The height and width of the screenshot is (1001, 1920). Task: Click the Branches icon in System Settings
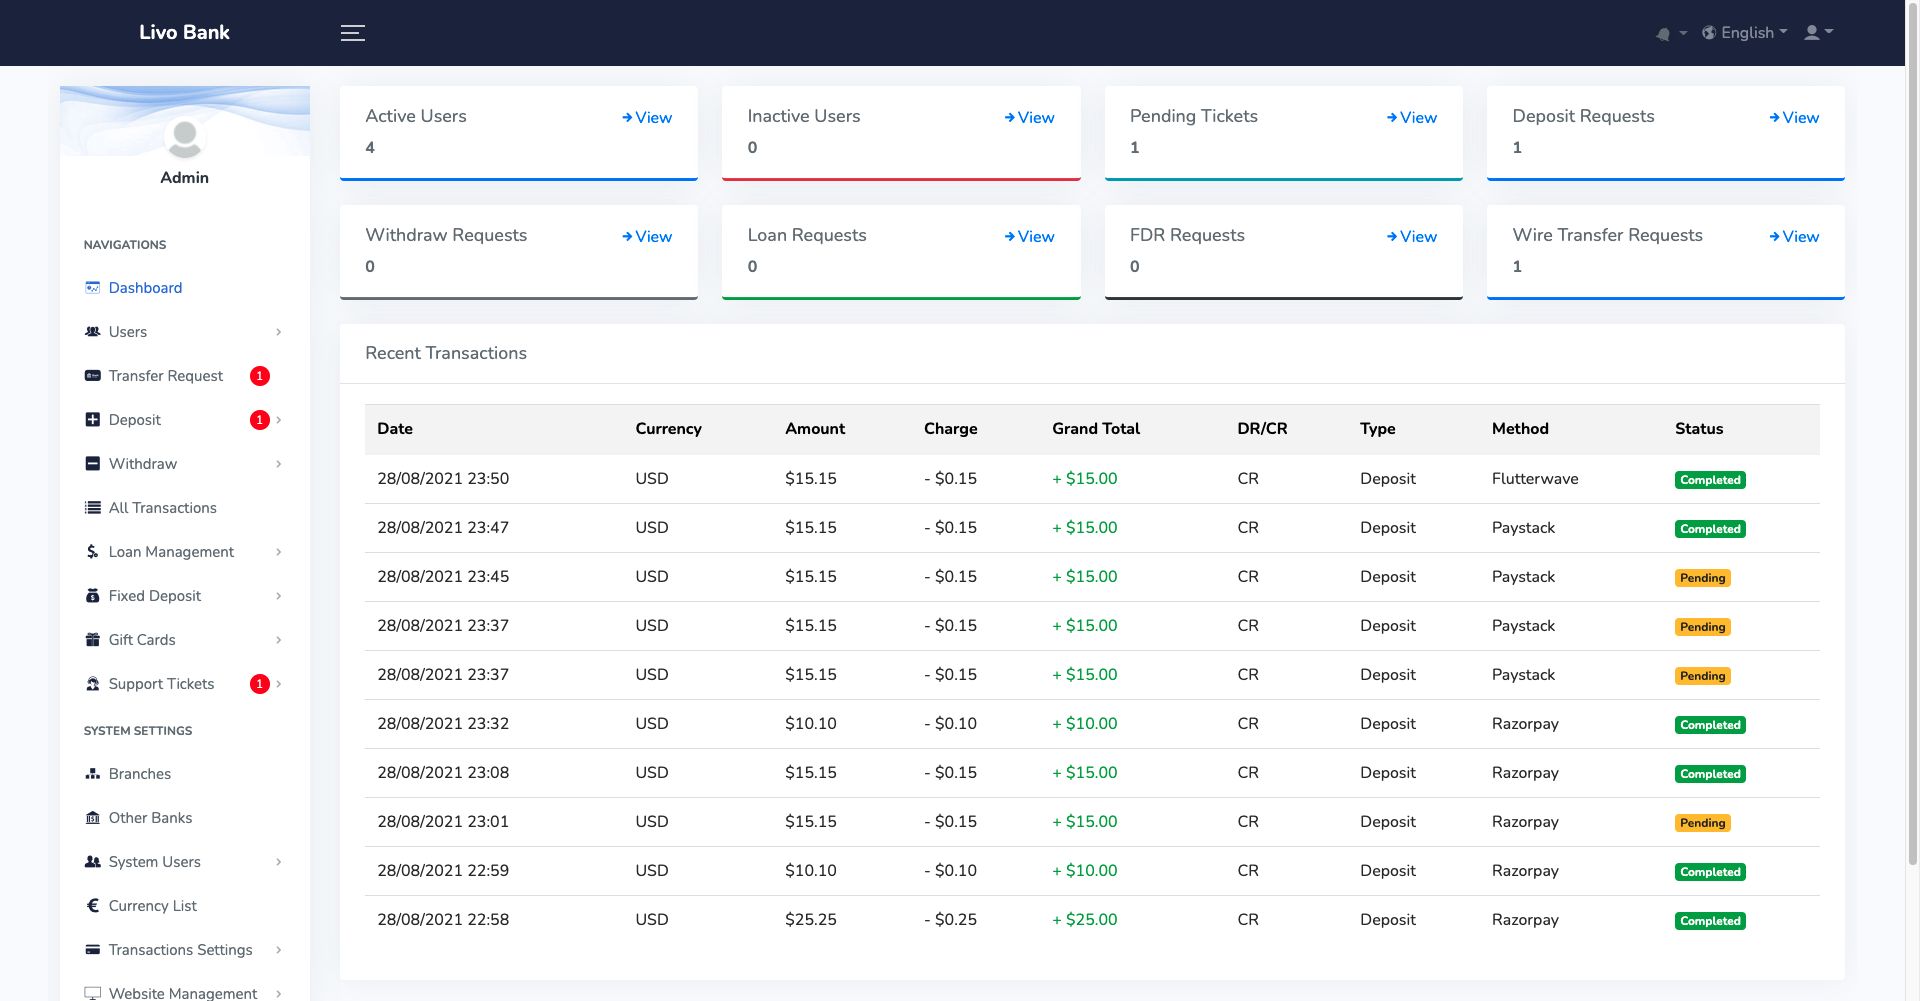(x=93, y=774)
